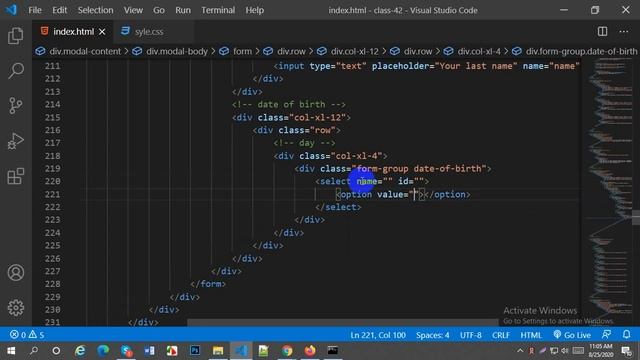640x360 pixels.
Task: Click the date of birth comment line
Action: point(289,104)
